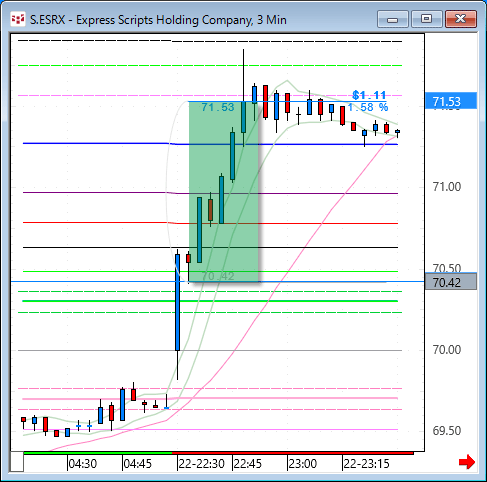Click the small white box at bottom-left corner
487x482 pixels.
click(17, 462)
